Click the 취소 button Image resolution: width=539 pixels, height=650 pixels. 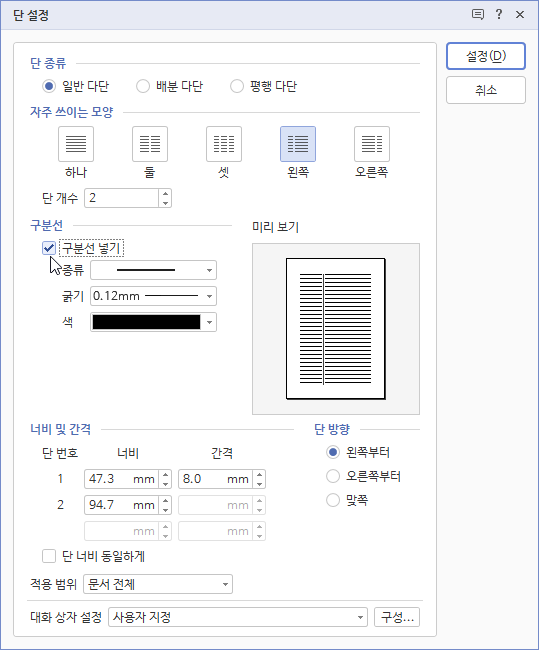pyautogui.click(x=486, y=90)
